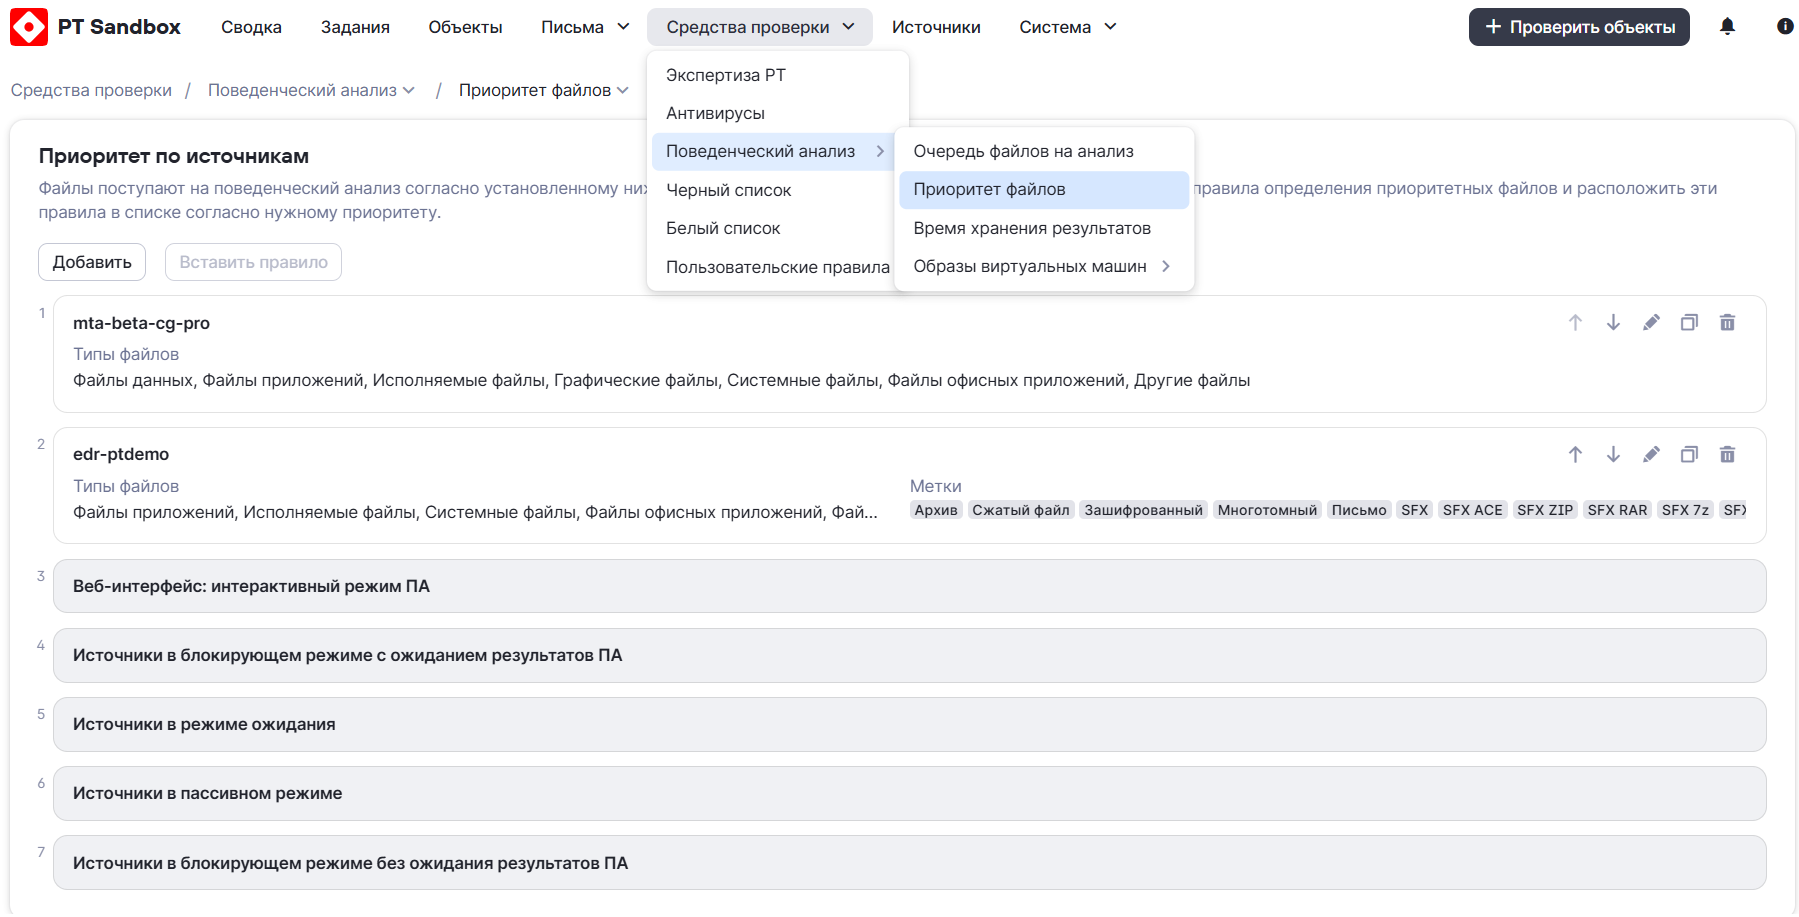Click the PT Sandbox logo icon
This screenshot has width=1799, height=917.
coord(29,27)
